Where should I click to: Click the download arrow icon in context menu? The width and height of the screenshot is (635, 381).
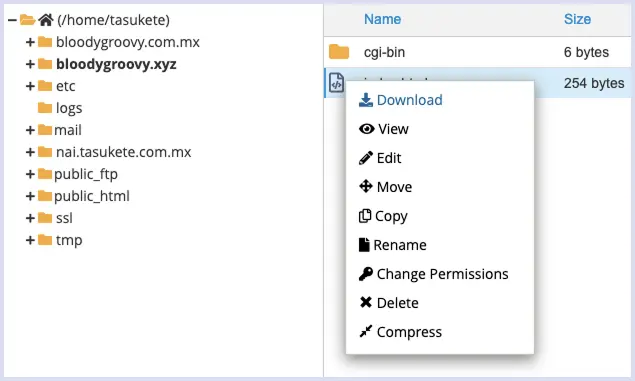366,100
